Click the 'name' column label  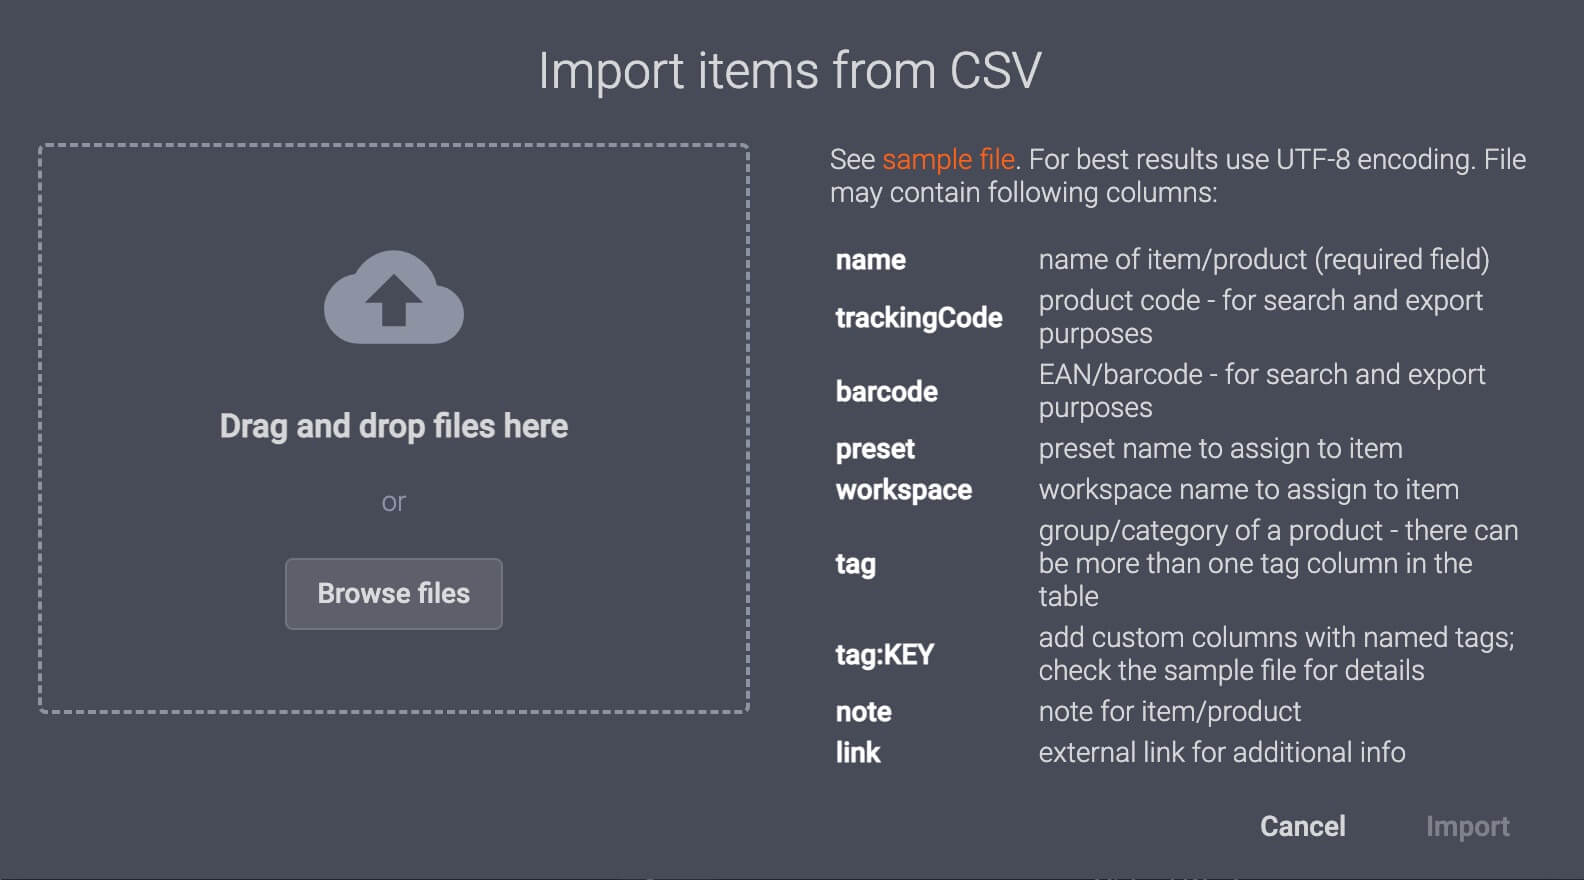coord(869,260)
